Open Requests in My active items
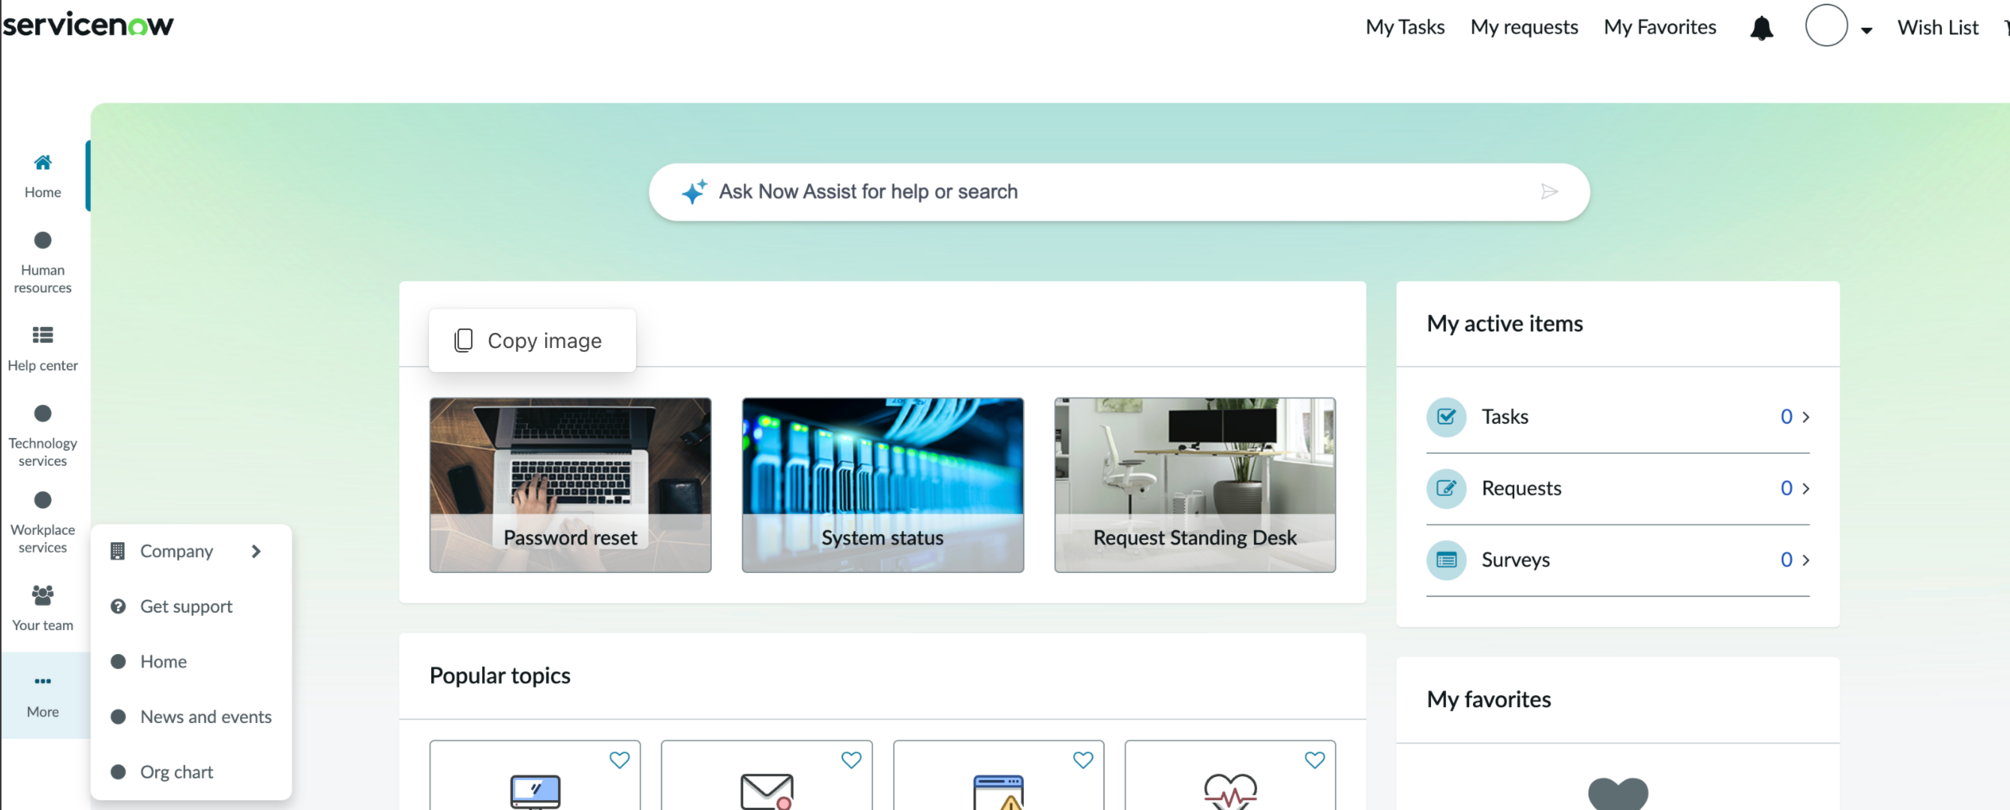Screen dimensions: 2010x810 tap(1618, 489)
